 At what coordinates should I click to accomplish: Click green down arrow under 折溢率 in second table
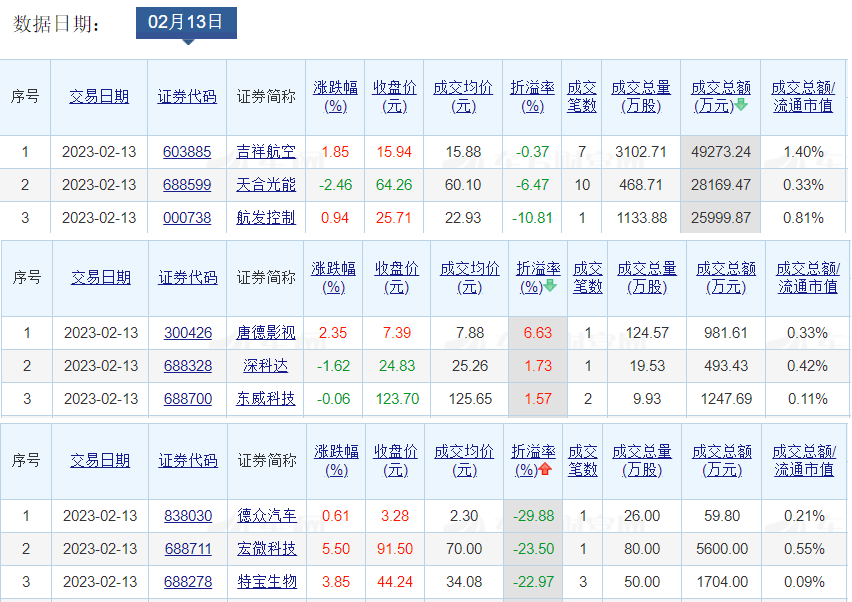coord(549,286)
